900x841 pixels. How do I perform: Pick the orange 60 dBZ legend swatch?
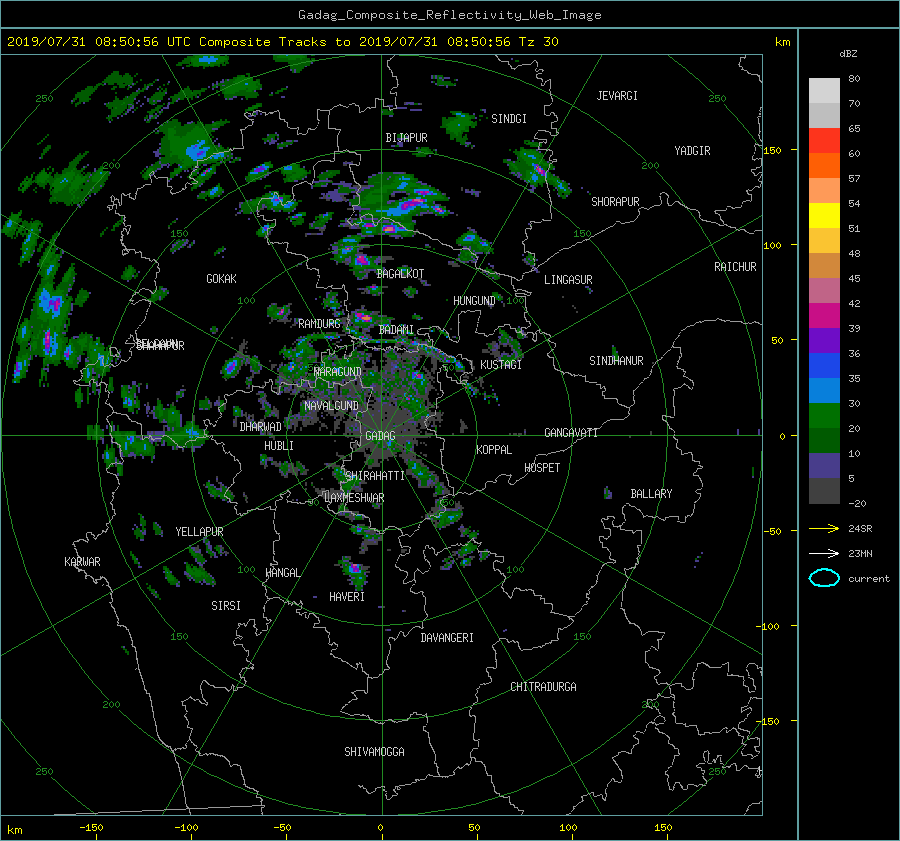tap(824, 165)
